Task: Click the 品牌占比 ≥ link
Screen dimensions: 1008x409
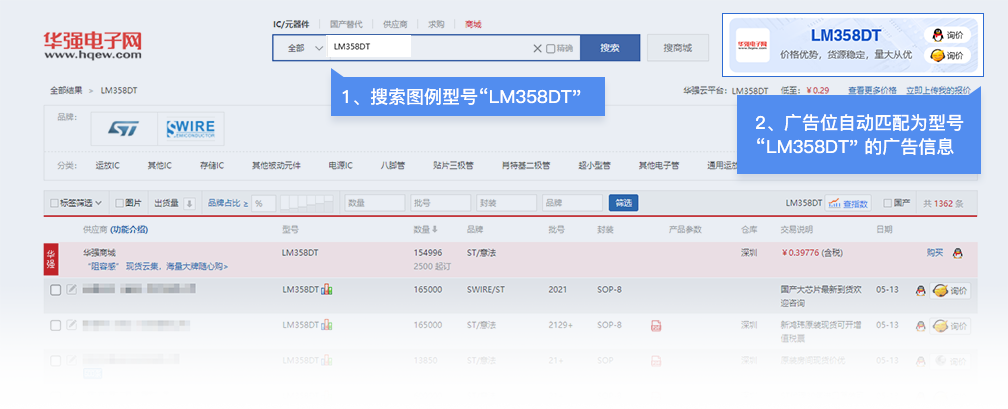Action: (228, 203)
